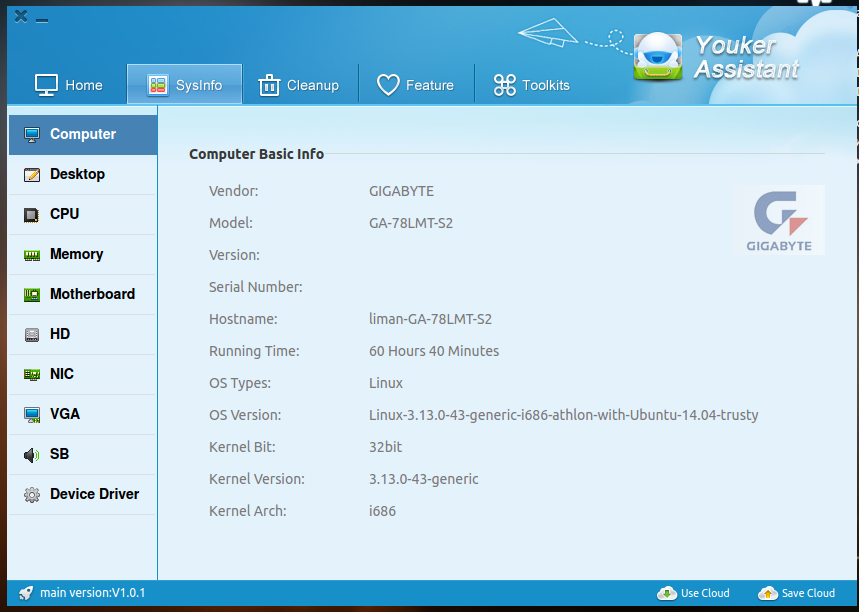Screen dimensions: 859x612
Task: Click the GIGABYTE vendor logo
Action: click(779, 220)
